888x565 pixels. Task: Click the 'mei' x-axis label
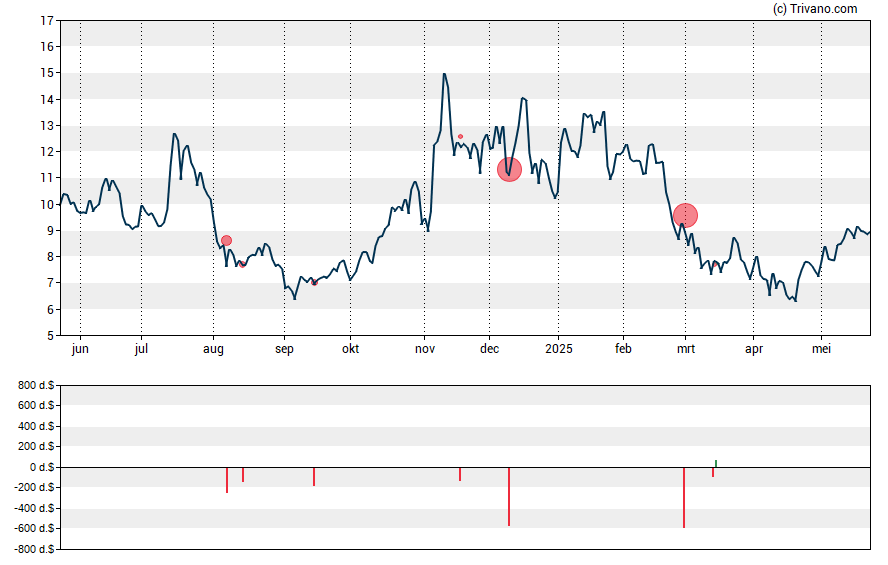click(821, 349)
